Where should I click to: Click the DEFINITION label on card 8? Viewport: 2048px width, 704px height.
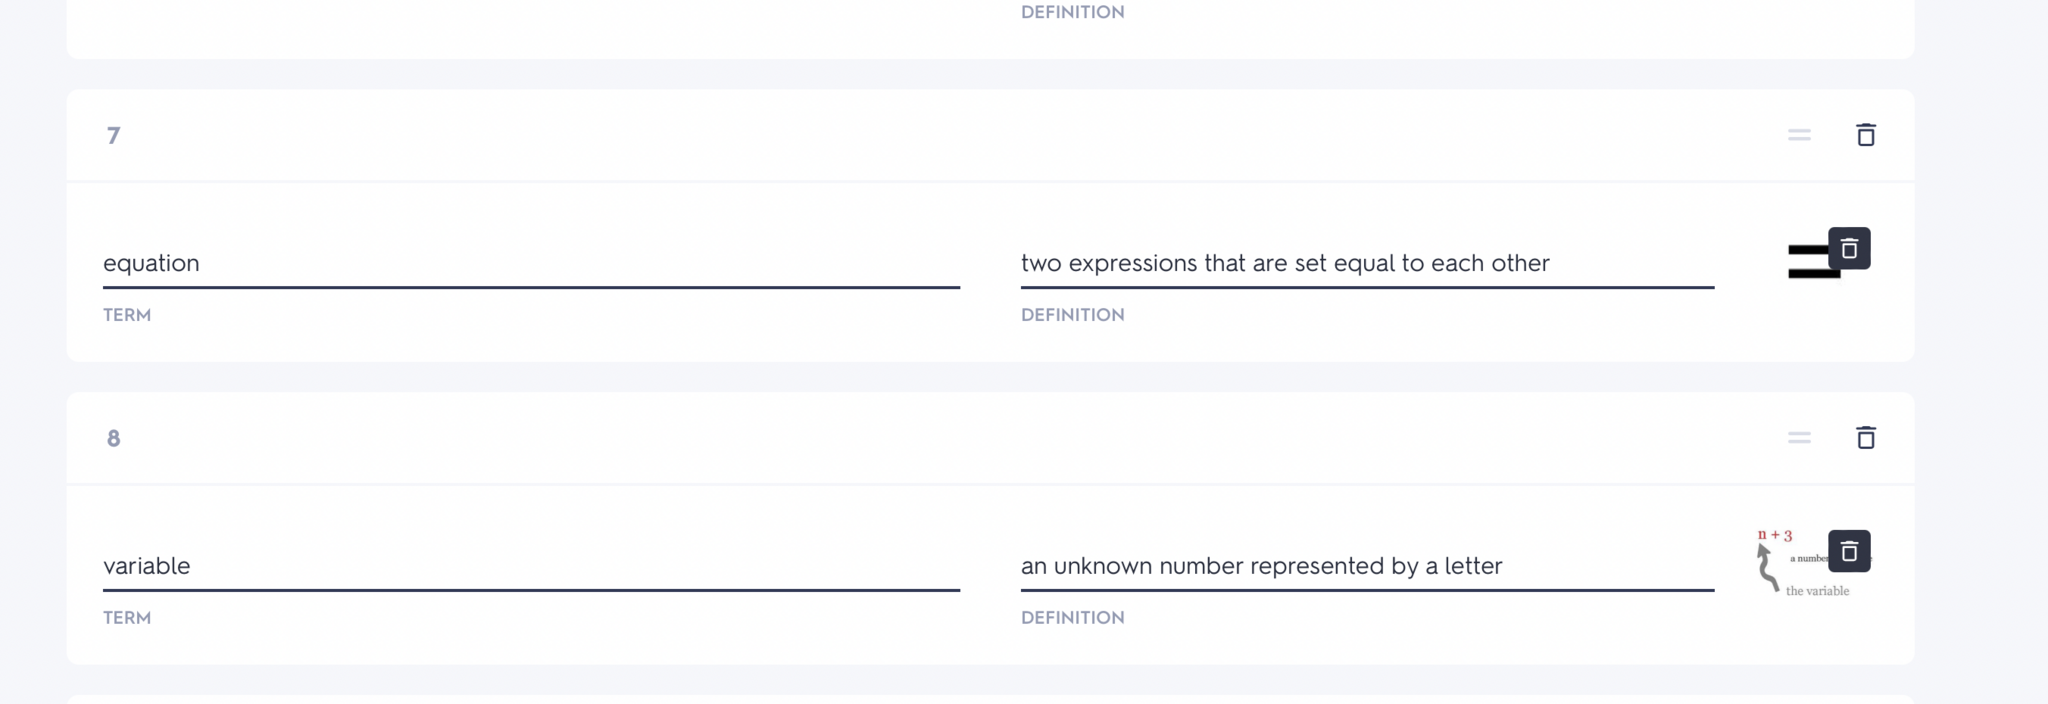1072,618
